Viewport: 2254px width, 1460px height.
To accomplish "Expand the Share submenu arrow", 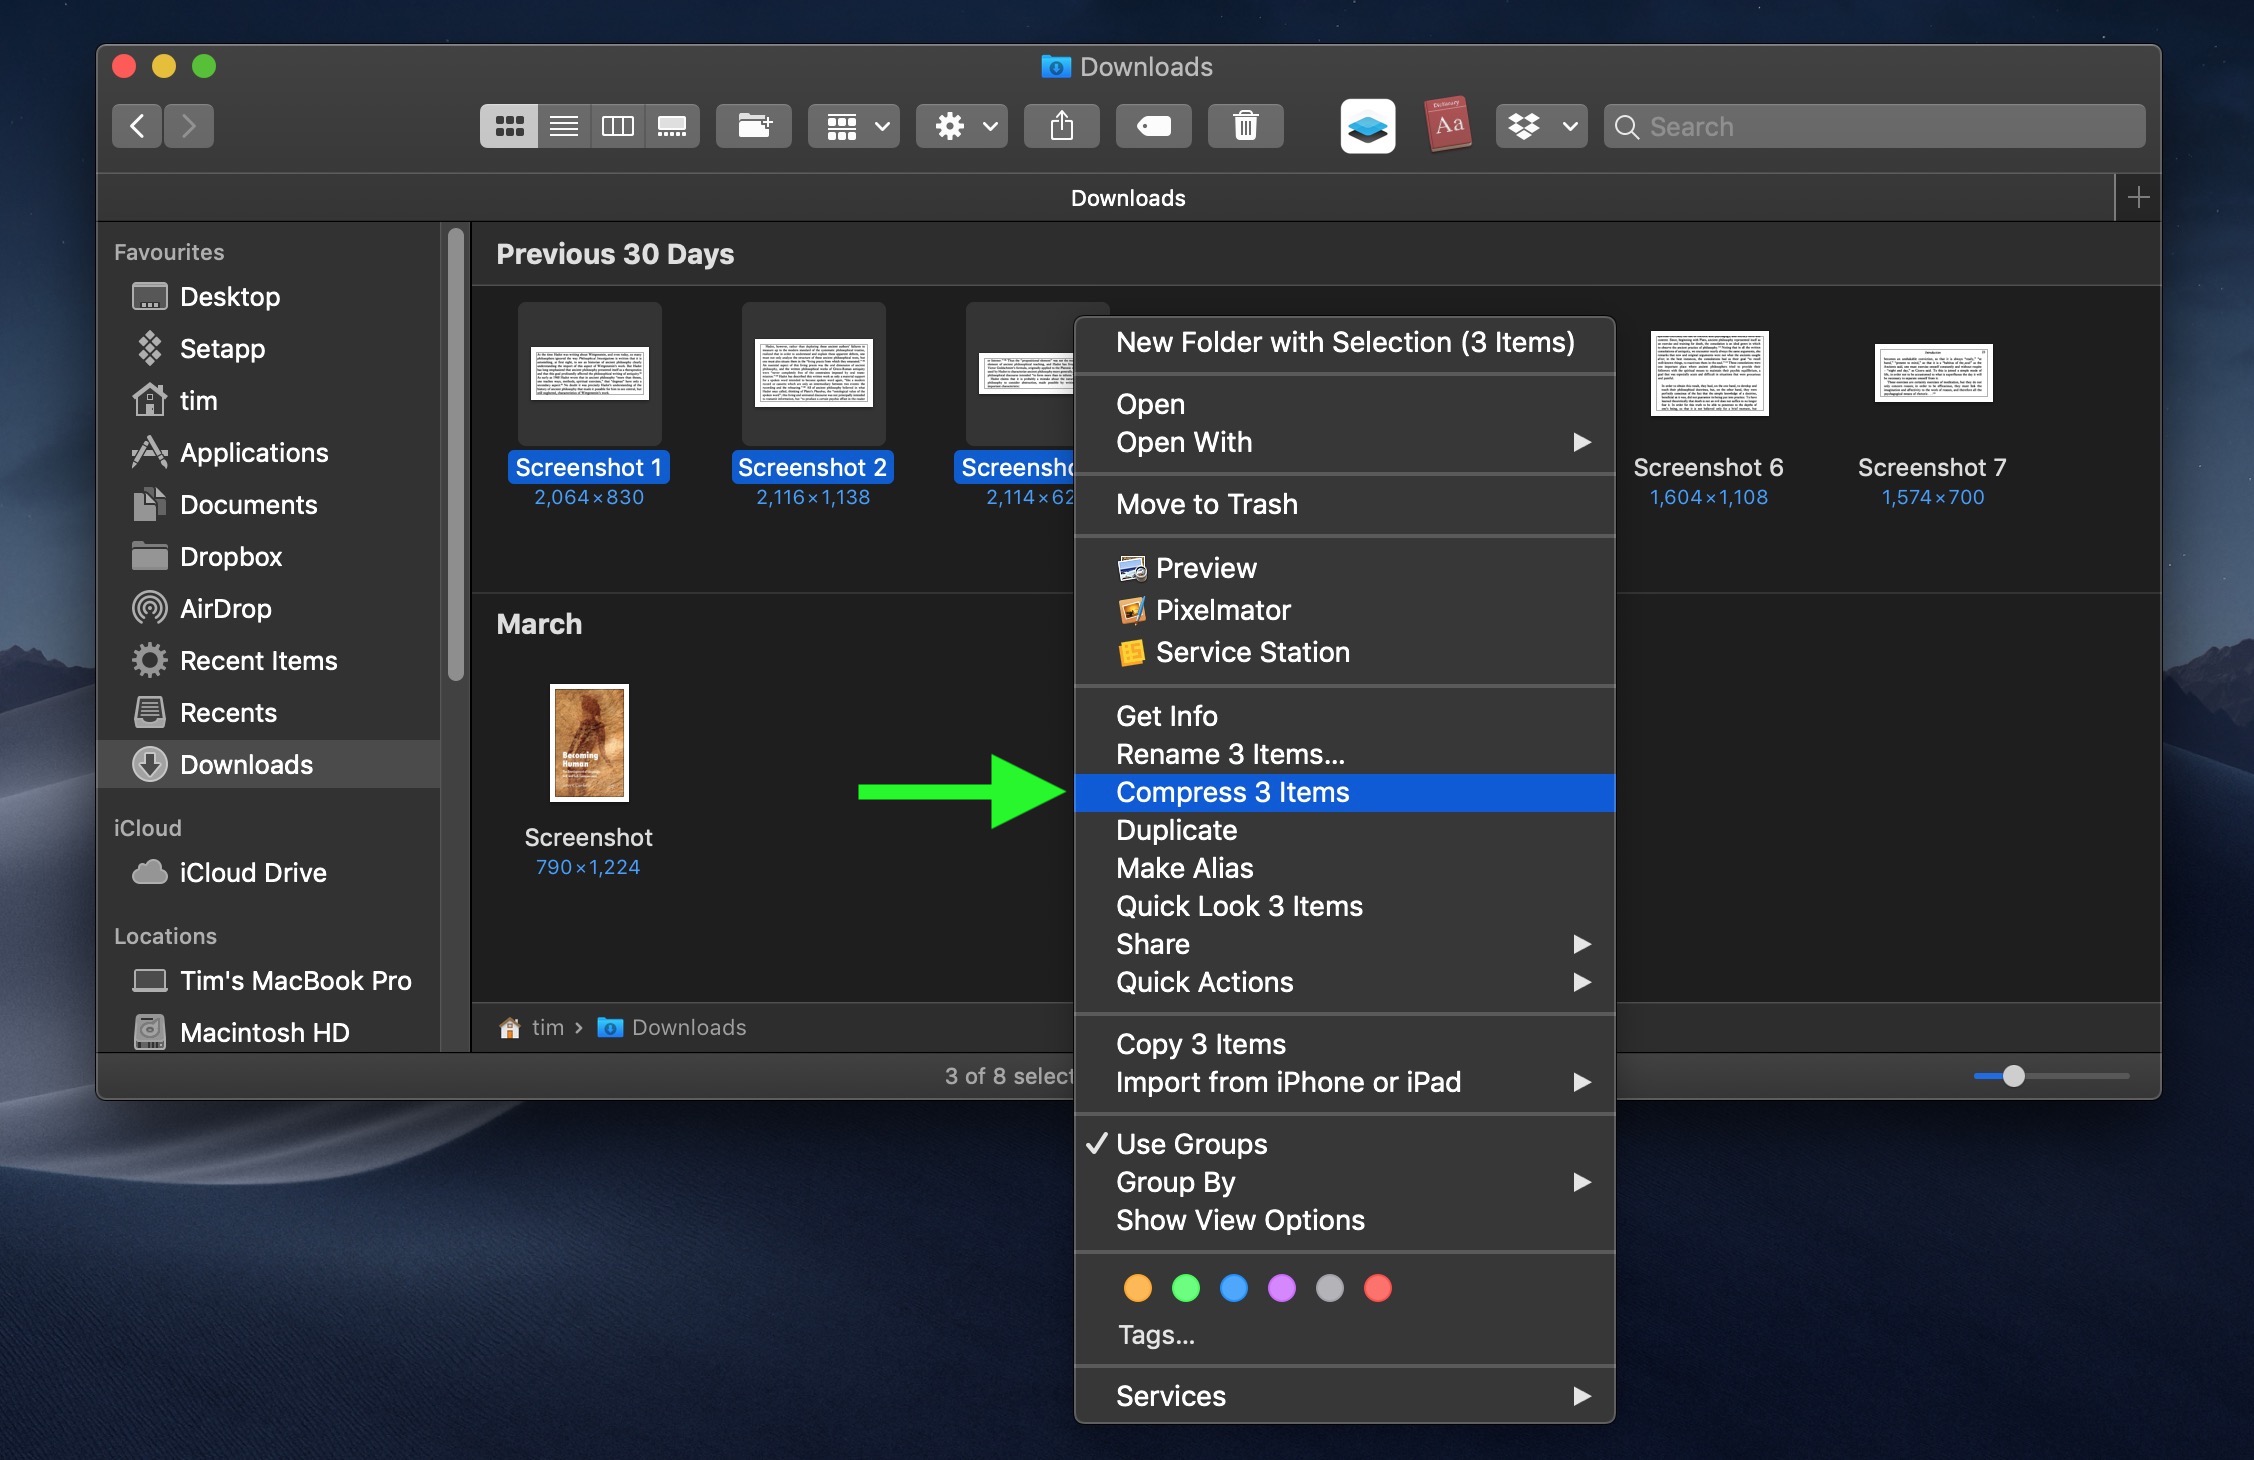I will coord(1580,943).
